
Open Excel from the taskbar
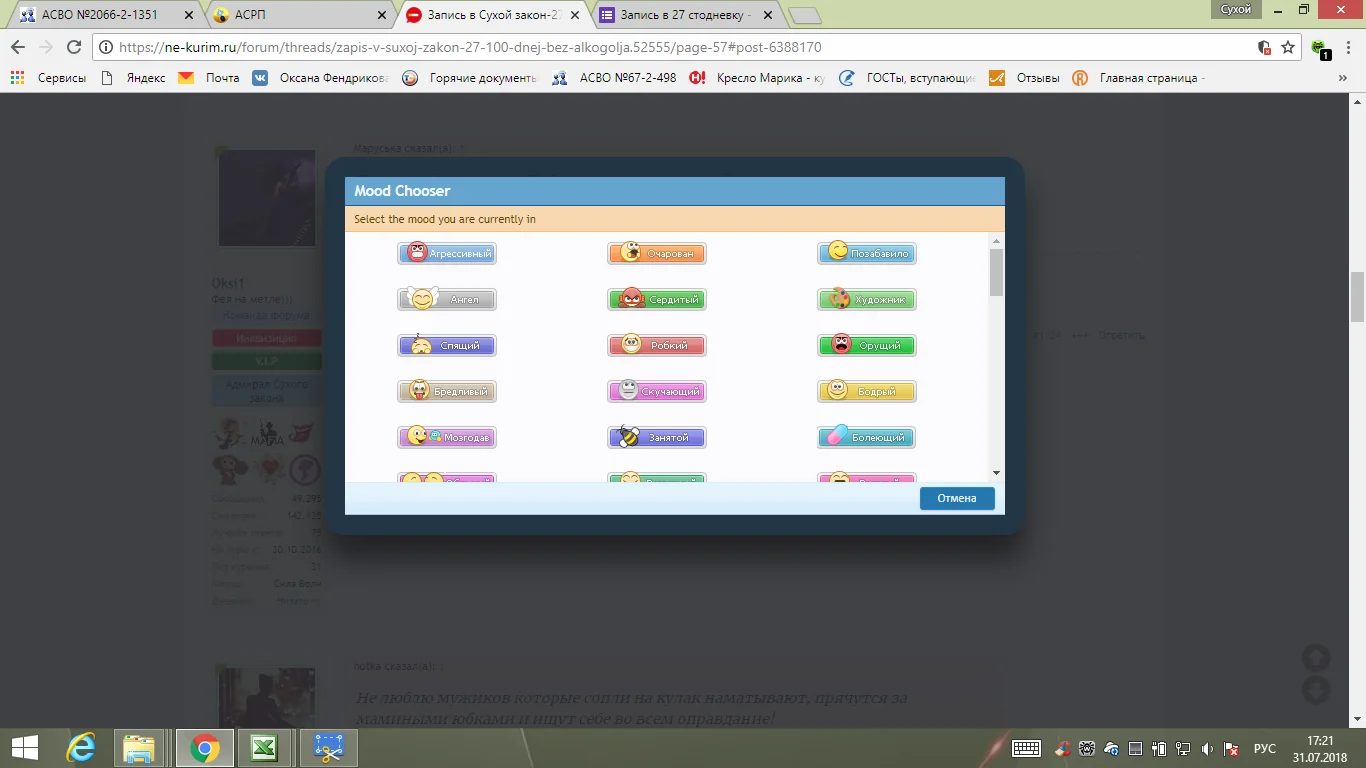coord(263,748)
